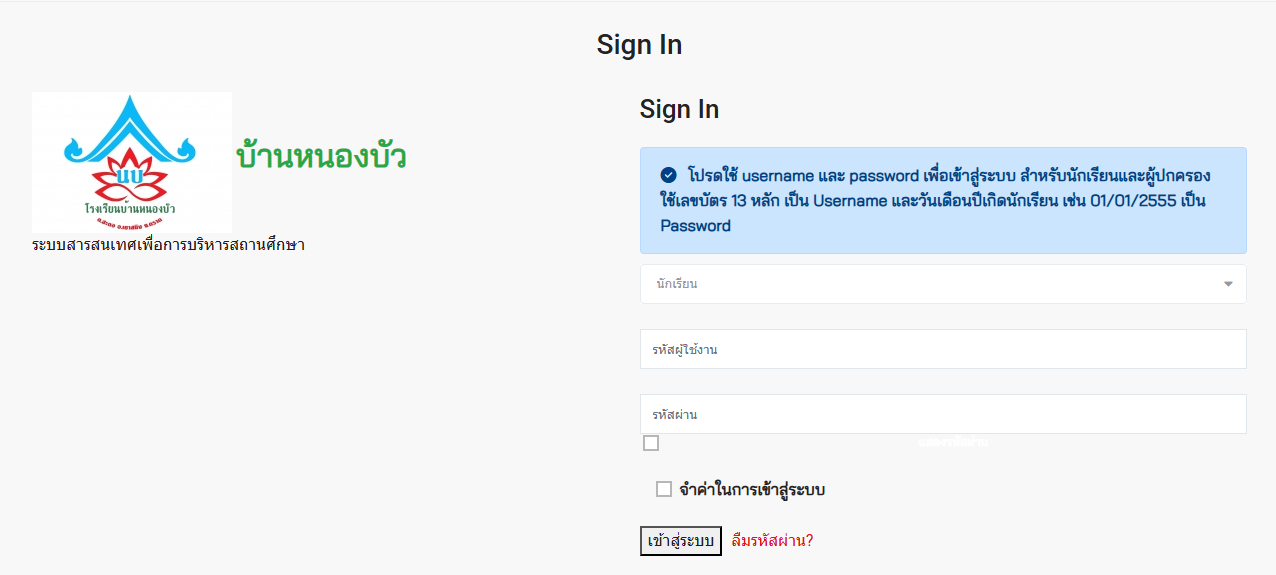
Task: Click the red lotus emblem inside the logo
Action: tap(130, 174)
